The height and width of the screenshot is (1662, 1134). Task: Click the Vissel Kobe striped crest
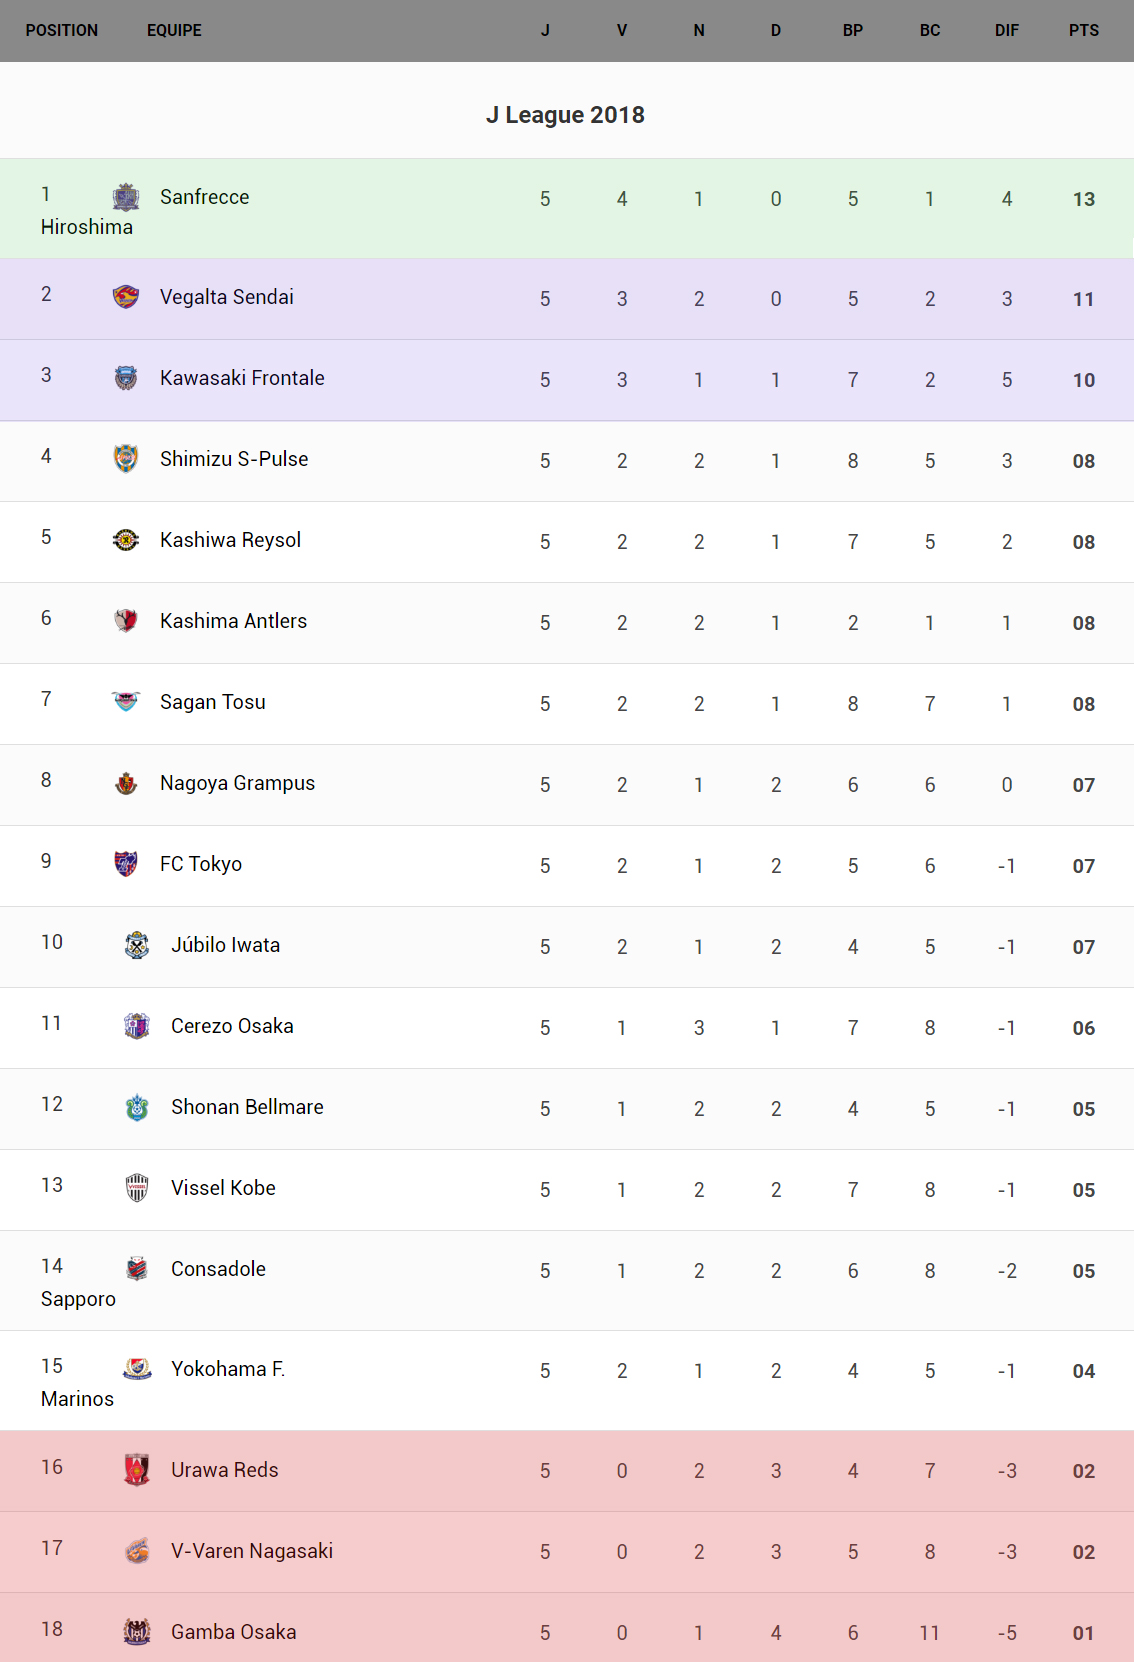point(137,1188)
